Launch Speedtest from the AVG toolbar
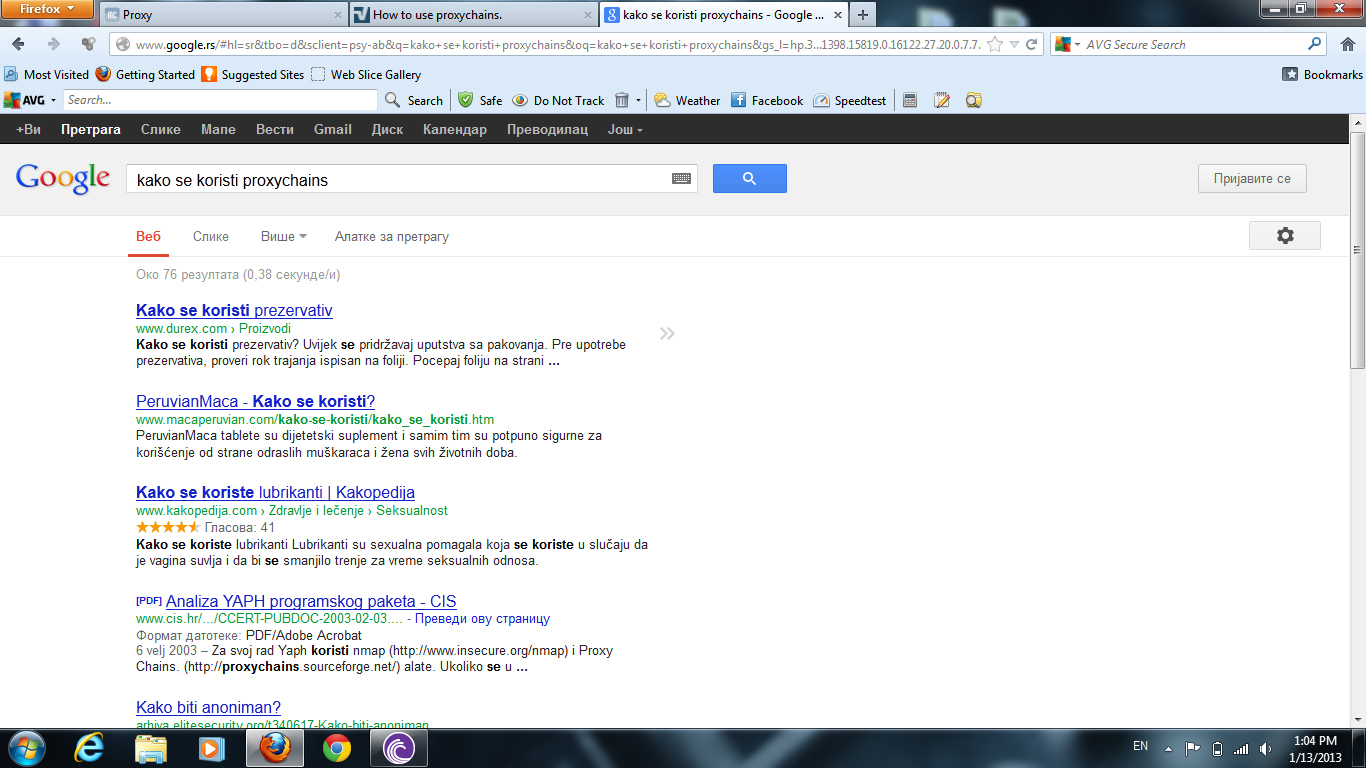Screen dimensions: 1366x768 click(x=850, y=100)
